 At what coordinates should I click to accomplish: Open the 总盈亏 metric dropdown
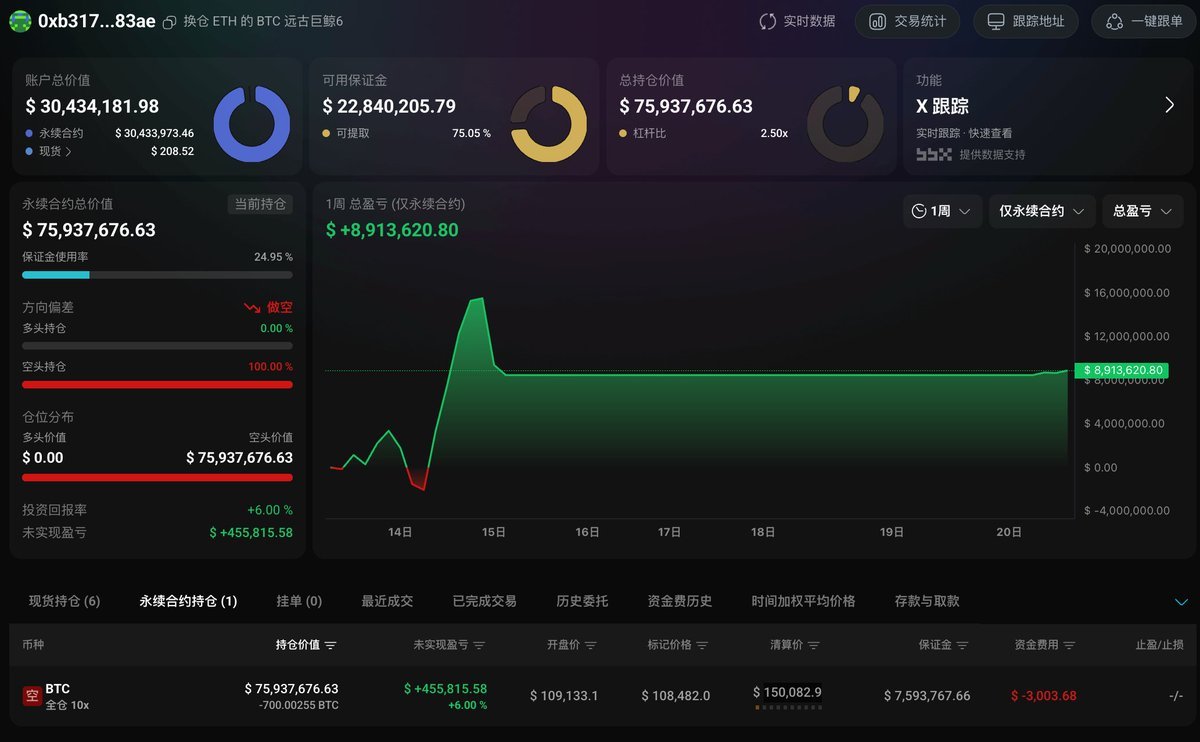point(1142,211)
